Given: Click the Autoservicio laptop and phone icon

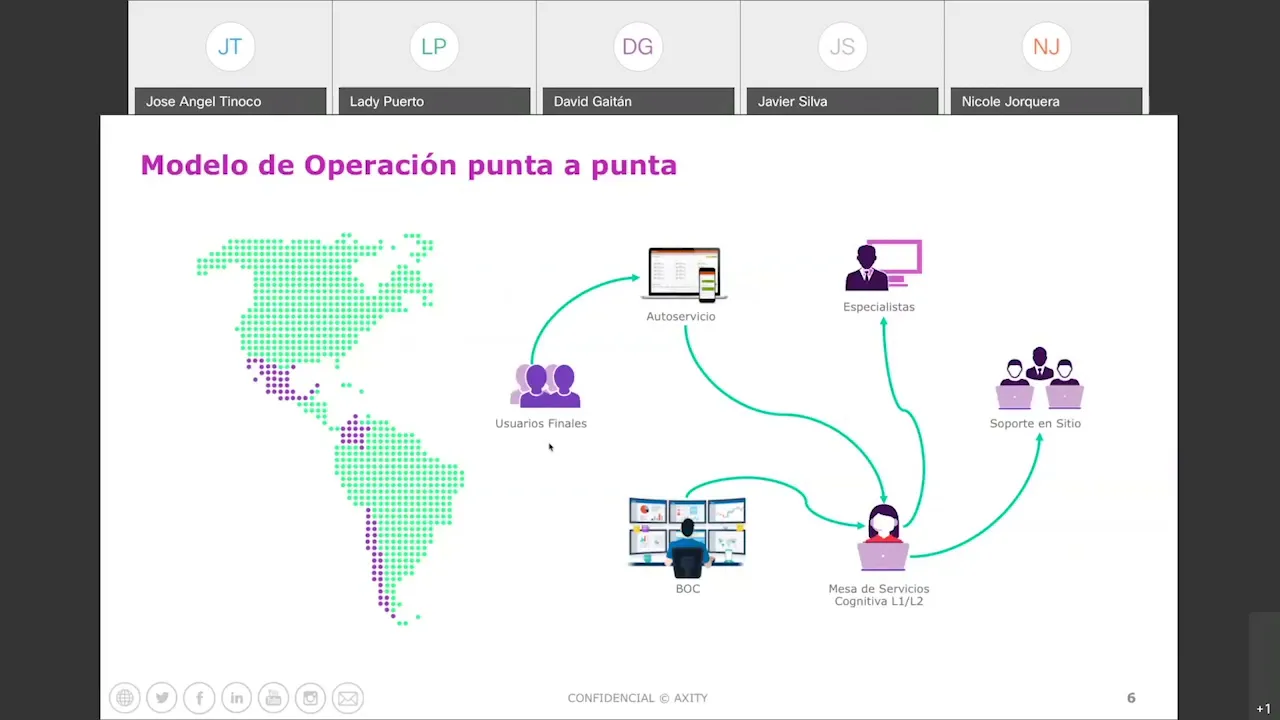Looking at the screenshot, I should click(x=684, y=275).
